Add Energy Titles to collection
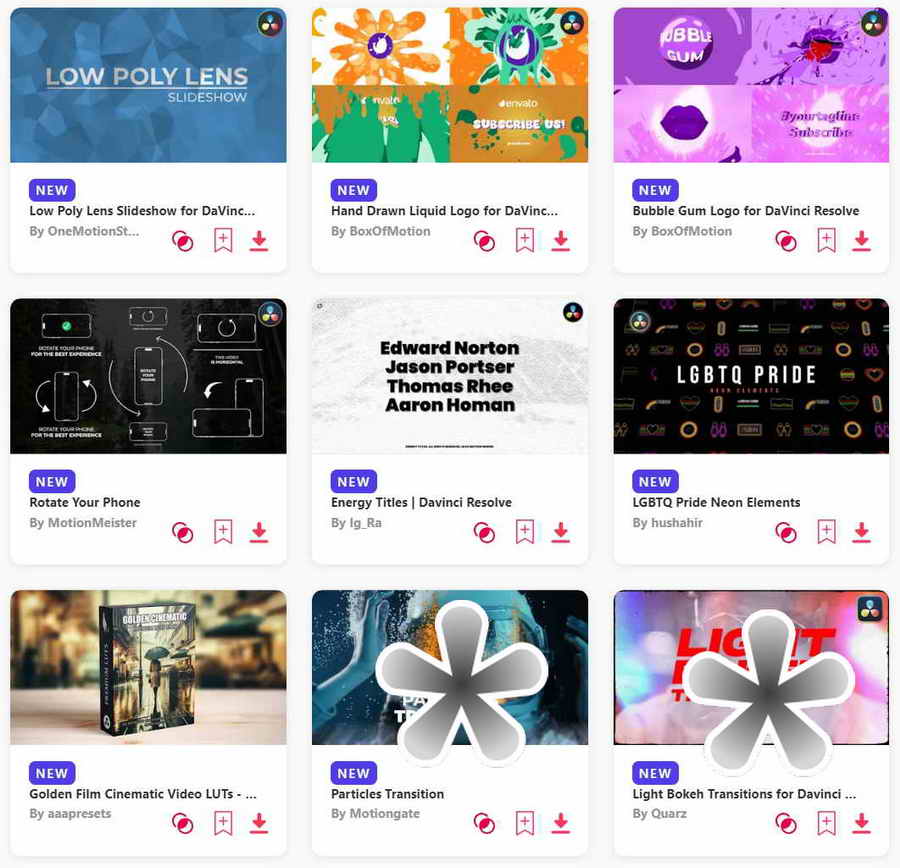The image size is (900, 868). (525, 532)
